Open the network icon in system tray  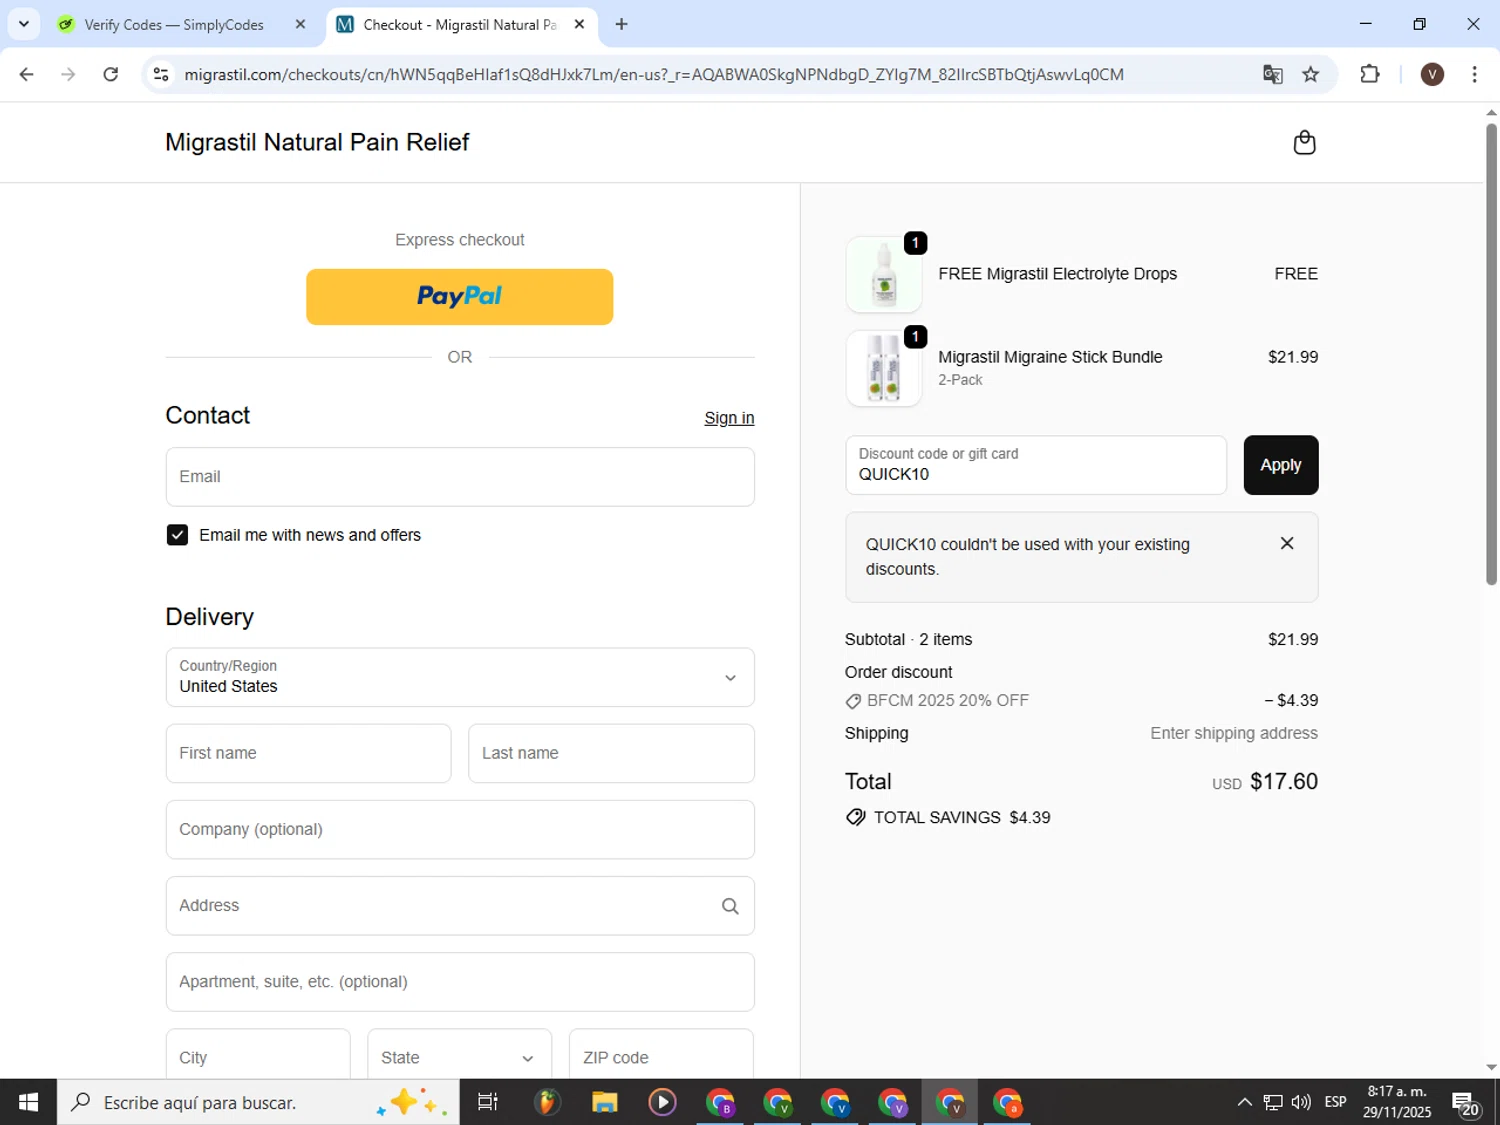tap(1273, 1102)
